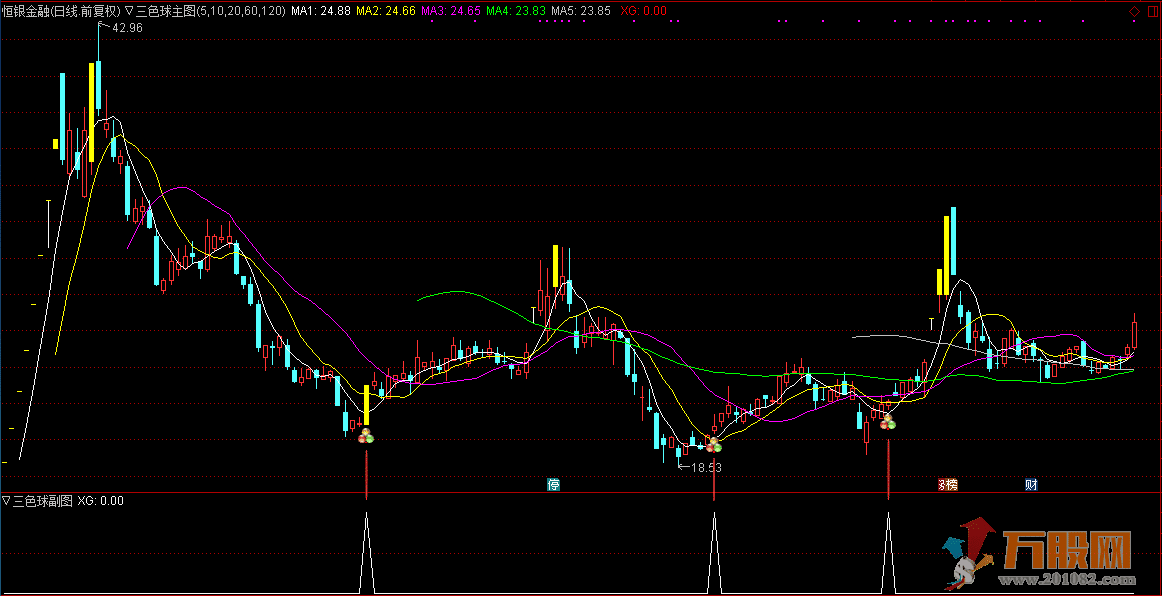
Task: Click the XG: 0.00 value in sub-chart
Action: pyautogui.click(x=101, y=501)
